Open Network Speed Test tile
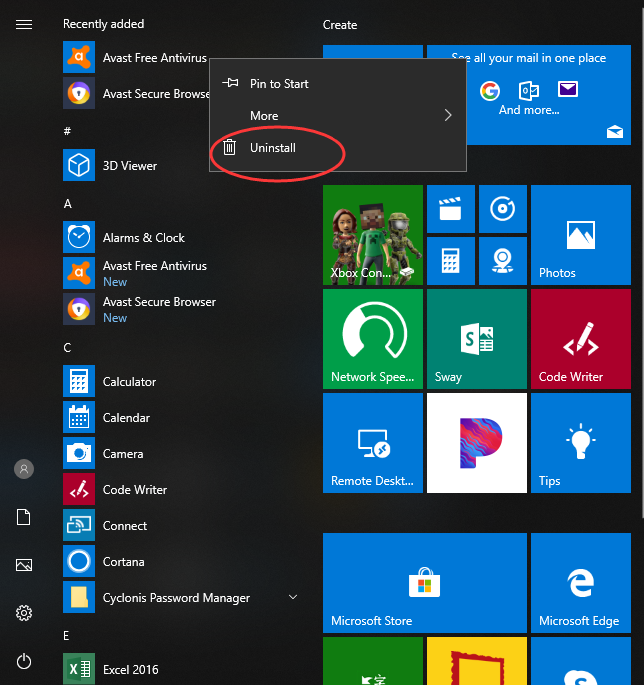This screenshot has width=644, height=685. click(x=373, y=339)
